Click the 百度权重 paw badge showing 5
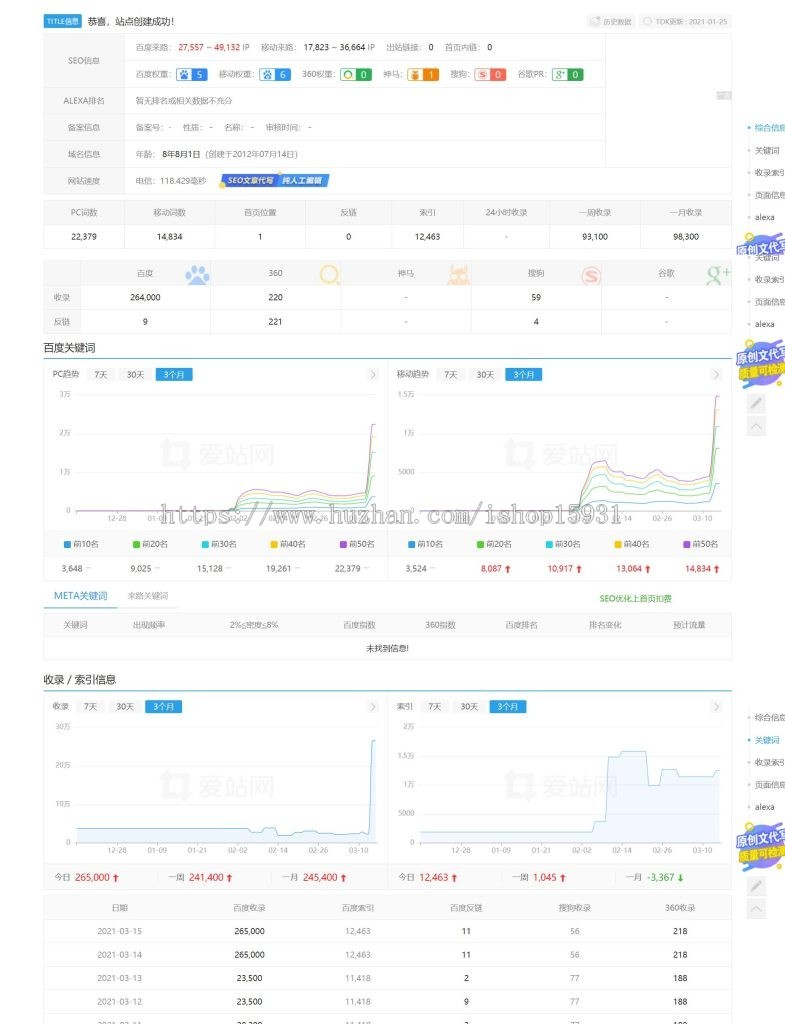Screen dimensions: 785x1024 191,74
